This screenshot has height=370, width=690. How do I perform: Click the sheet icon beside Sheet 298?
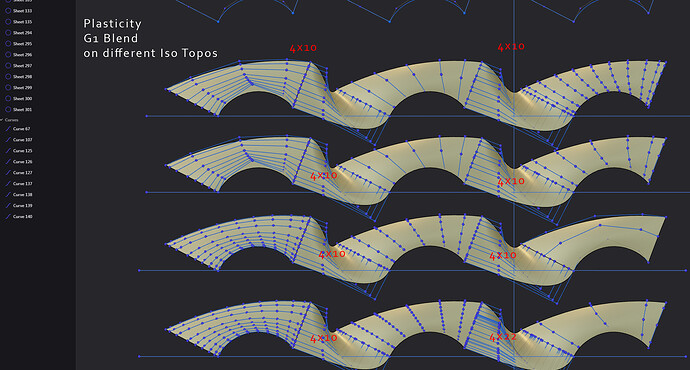tap(8, 77)
